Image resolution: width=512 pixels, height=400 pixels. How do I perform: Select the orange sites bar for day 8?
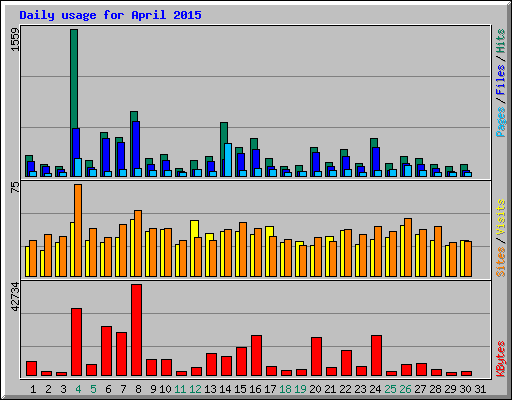[x=138, y=243]
